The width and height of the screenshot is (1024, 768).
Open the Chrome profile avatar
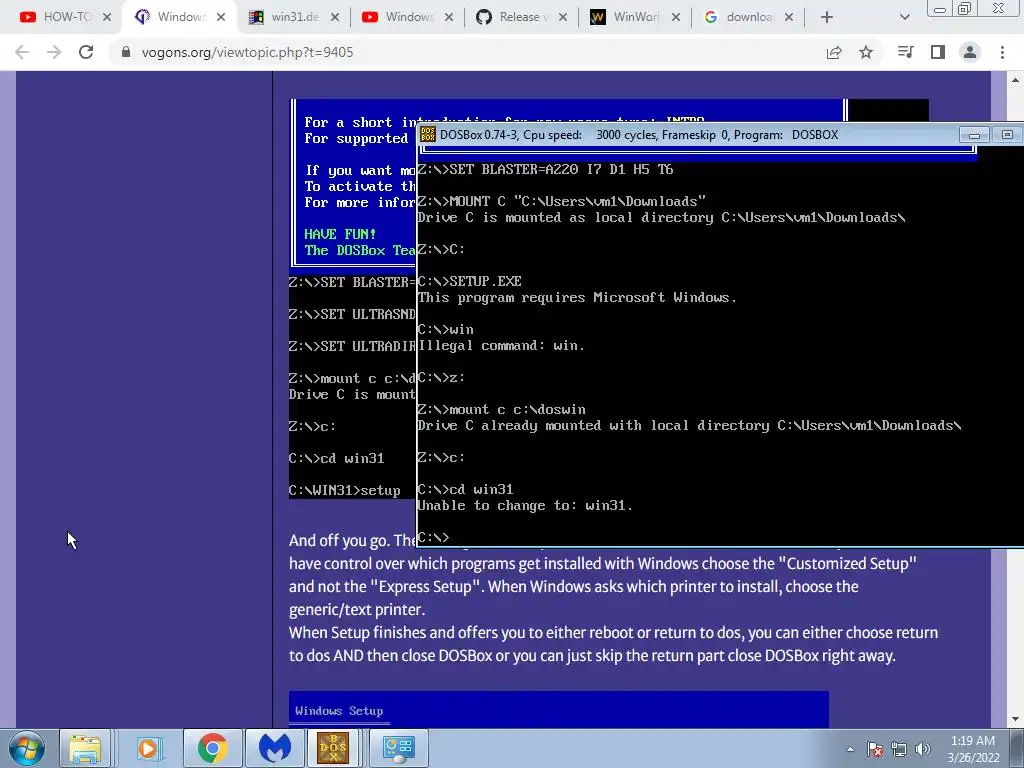(970, 52)
